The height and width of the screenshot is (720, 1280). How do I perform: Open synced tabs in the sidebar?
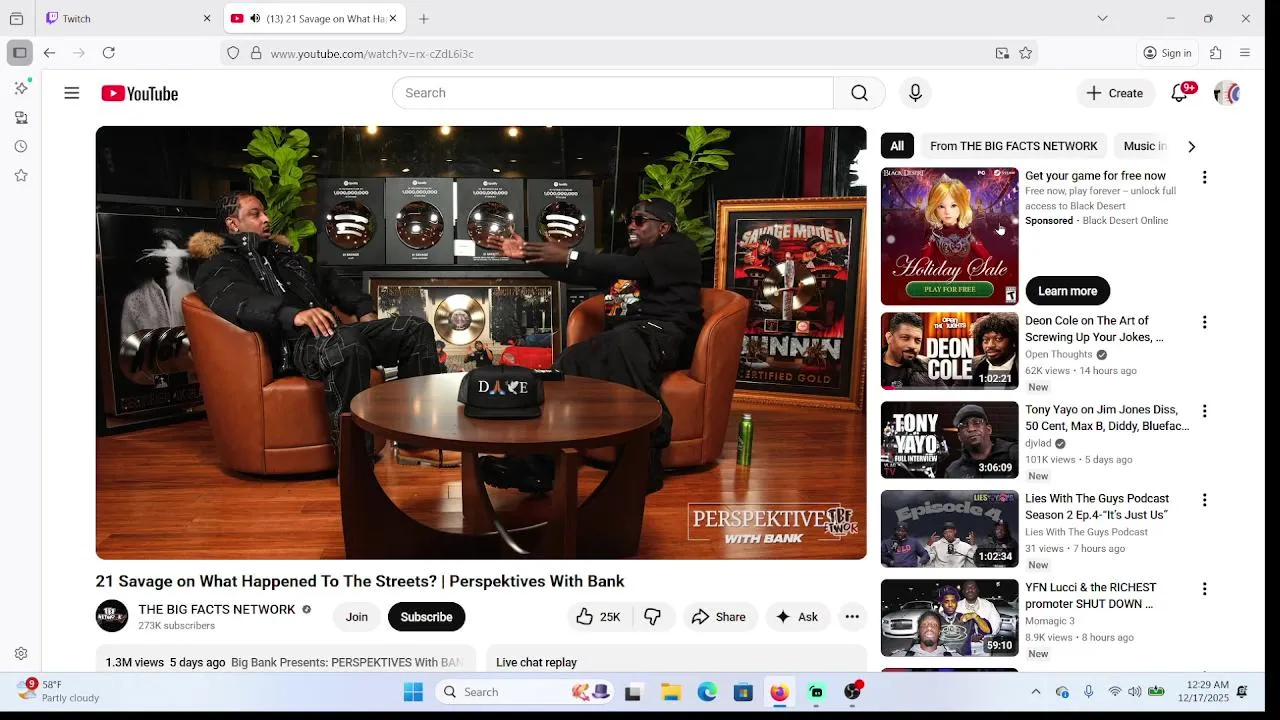tap(21, 117)
